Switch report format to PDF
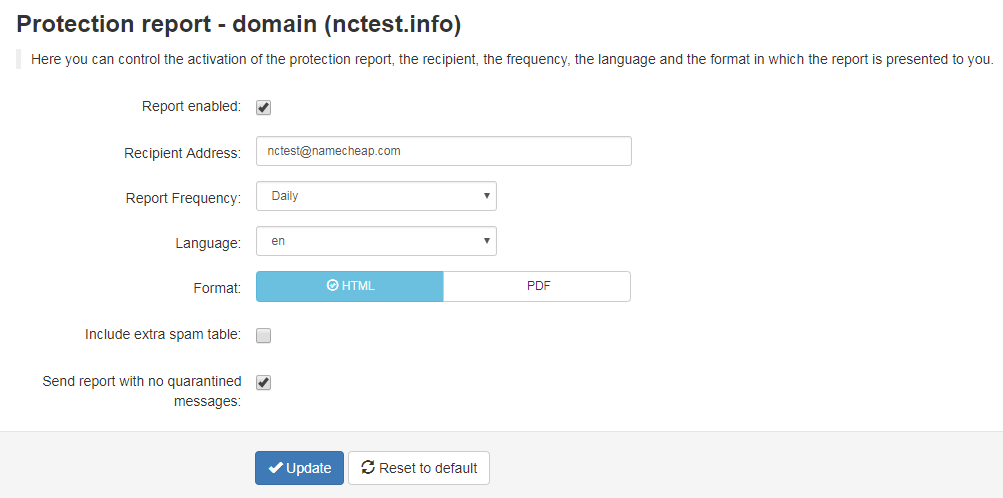Image resolution: width=1003 pixels, height=498 pixels. point(537,286)
